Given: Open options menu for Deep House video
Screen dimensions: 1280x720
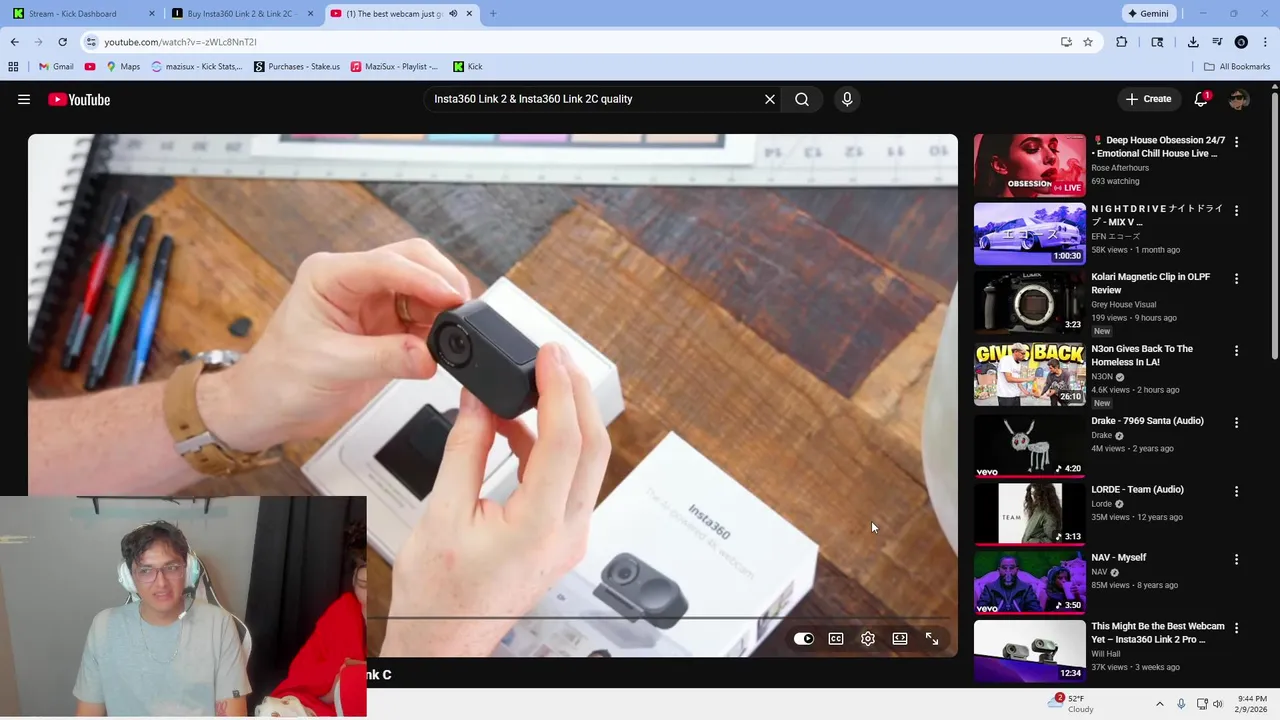Looking at the screenshot, I should tap(1236, 142).
